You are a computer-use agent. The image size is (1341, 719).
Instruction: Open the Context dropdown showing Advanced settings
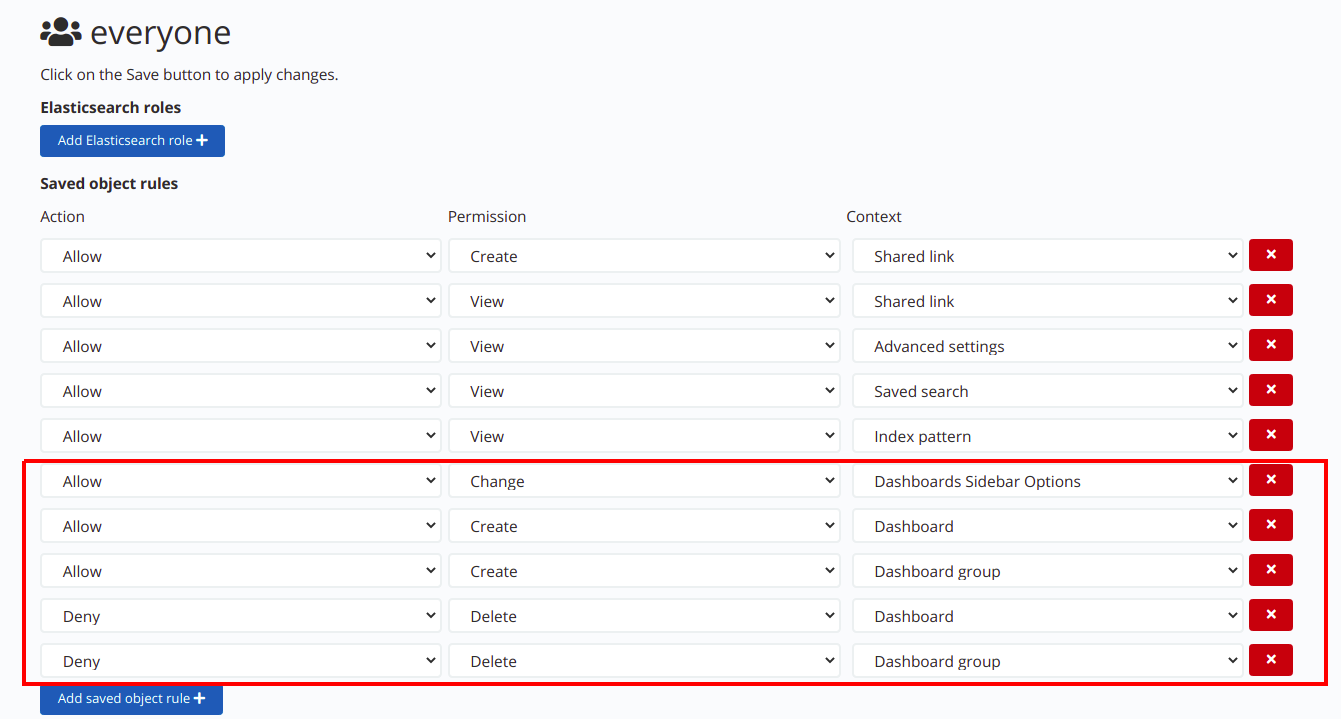[x=1047, y=345]
